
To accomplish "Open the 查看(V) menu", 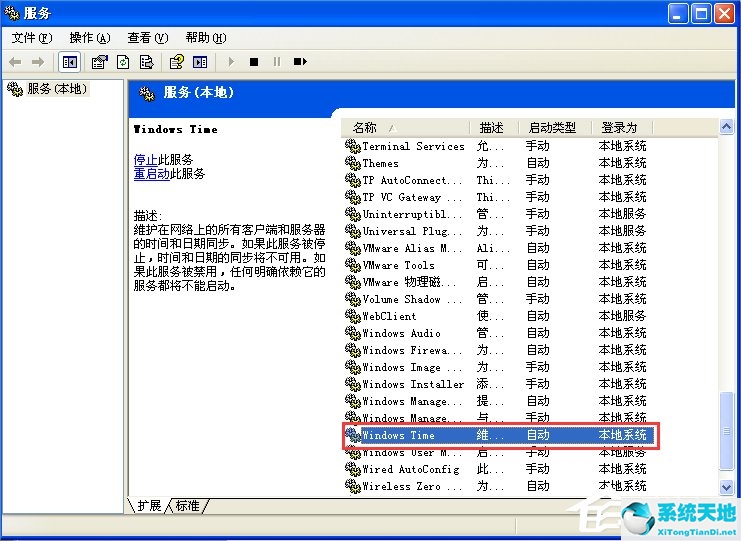I will (147, 38).
